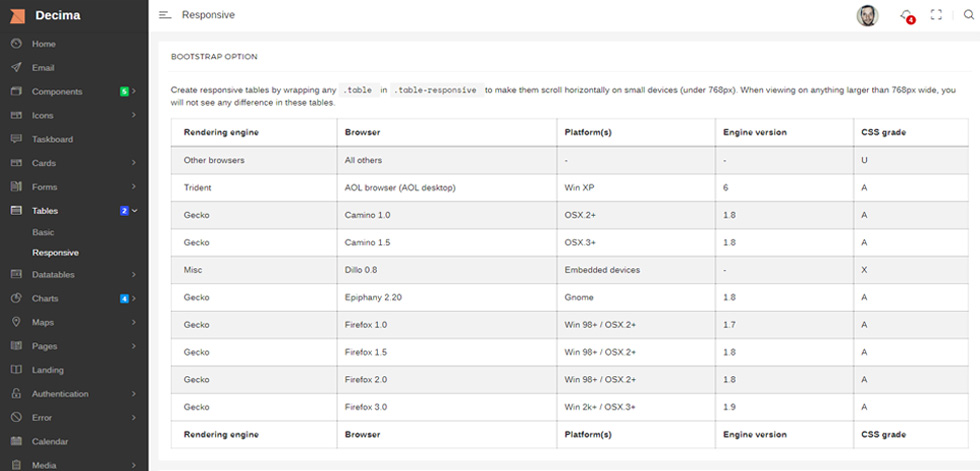The height and width of the screenshot is (471, 980).
Task: Expand the Forms menu chevron
Action: (x=134, y=186)
